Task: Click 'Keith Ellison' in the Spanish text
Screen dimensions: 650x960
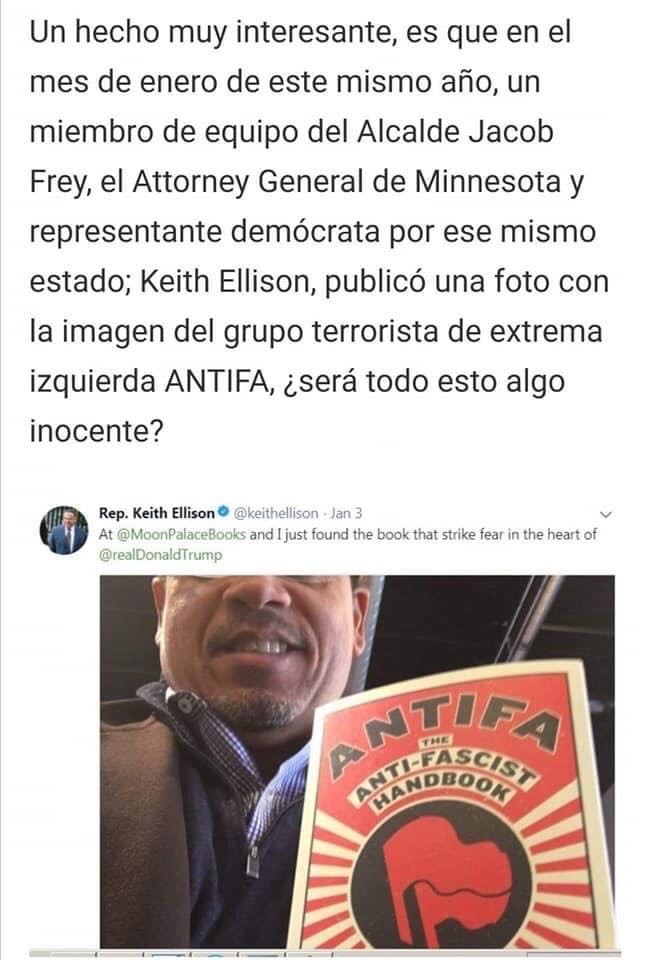Action: (x=226, y=282)
